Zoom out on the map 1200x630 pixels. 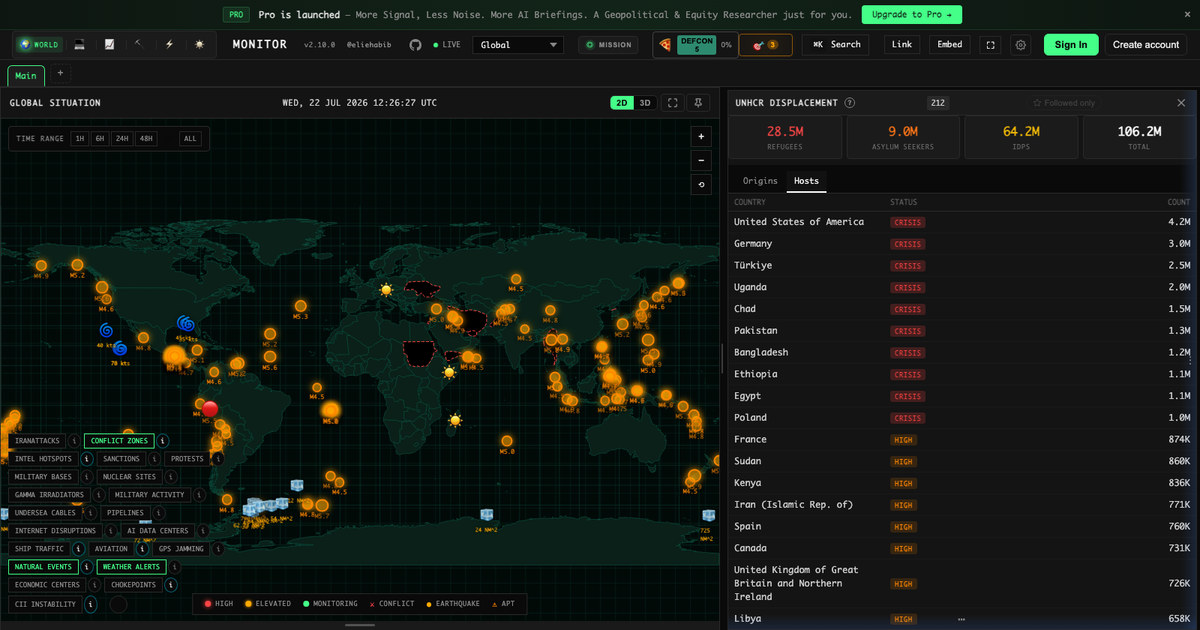701,160
